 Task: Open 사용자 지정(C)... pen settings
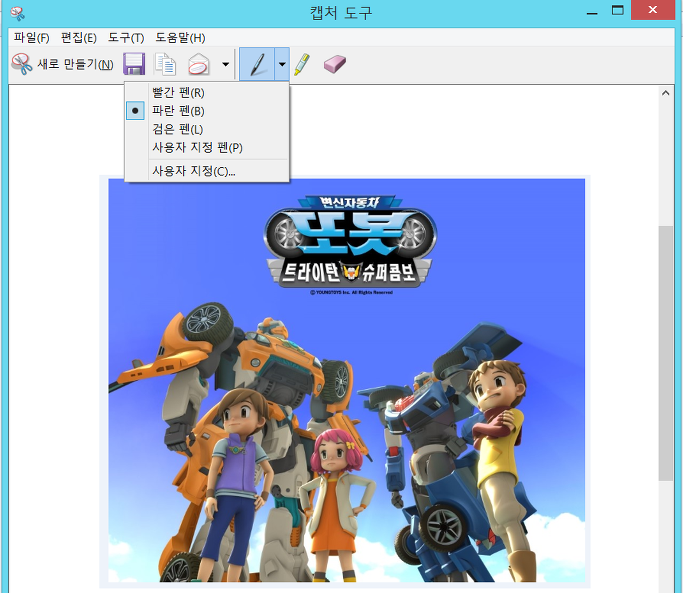pos(207,171)
